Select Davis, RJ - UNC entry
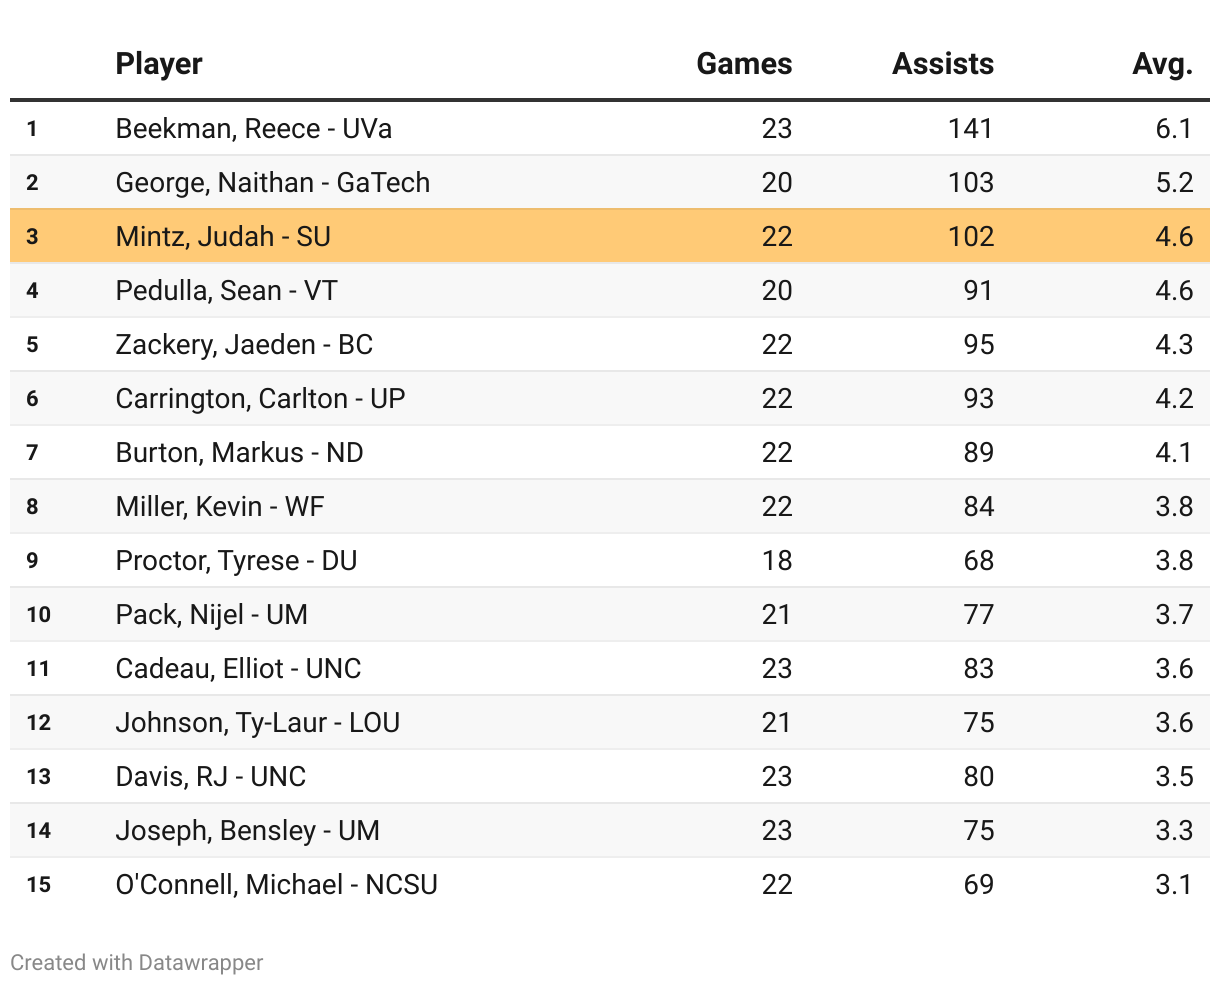The image size is (1220, 986). [x=211, y=777]
